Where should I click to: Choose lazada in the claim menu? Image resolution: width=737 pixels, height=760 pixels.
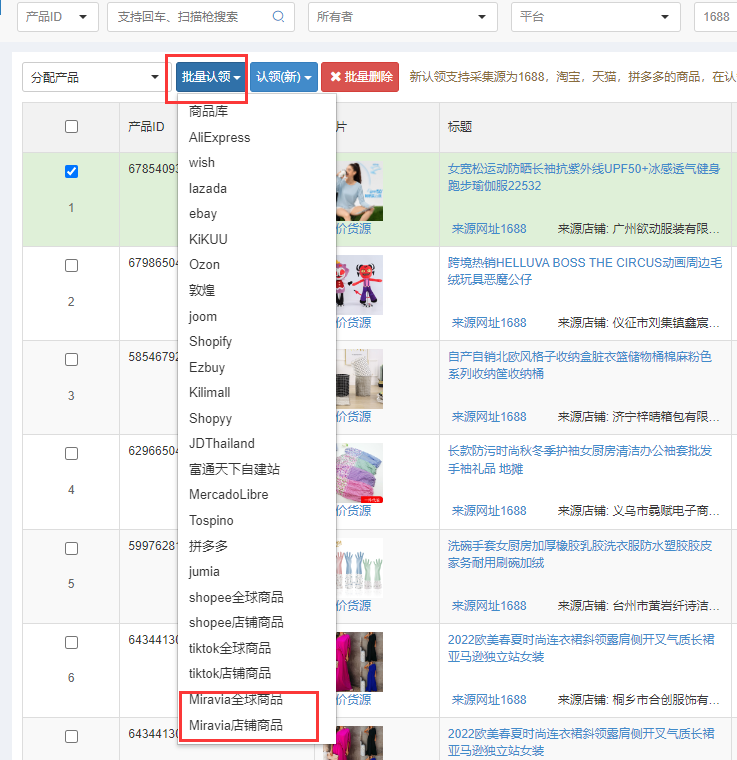pyautogui.click(x=207, y=188)
